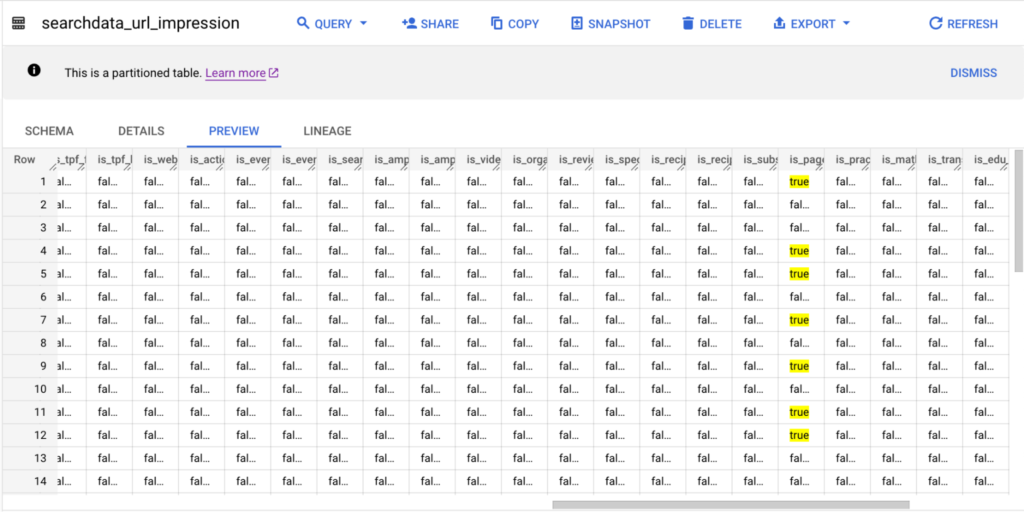Image resolution: width=1024 pixels, height=512 pixels.
Task: Click the is_prac column header
Action: [x=848, y=159]
